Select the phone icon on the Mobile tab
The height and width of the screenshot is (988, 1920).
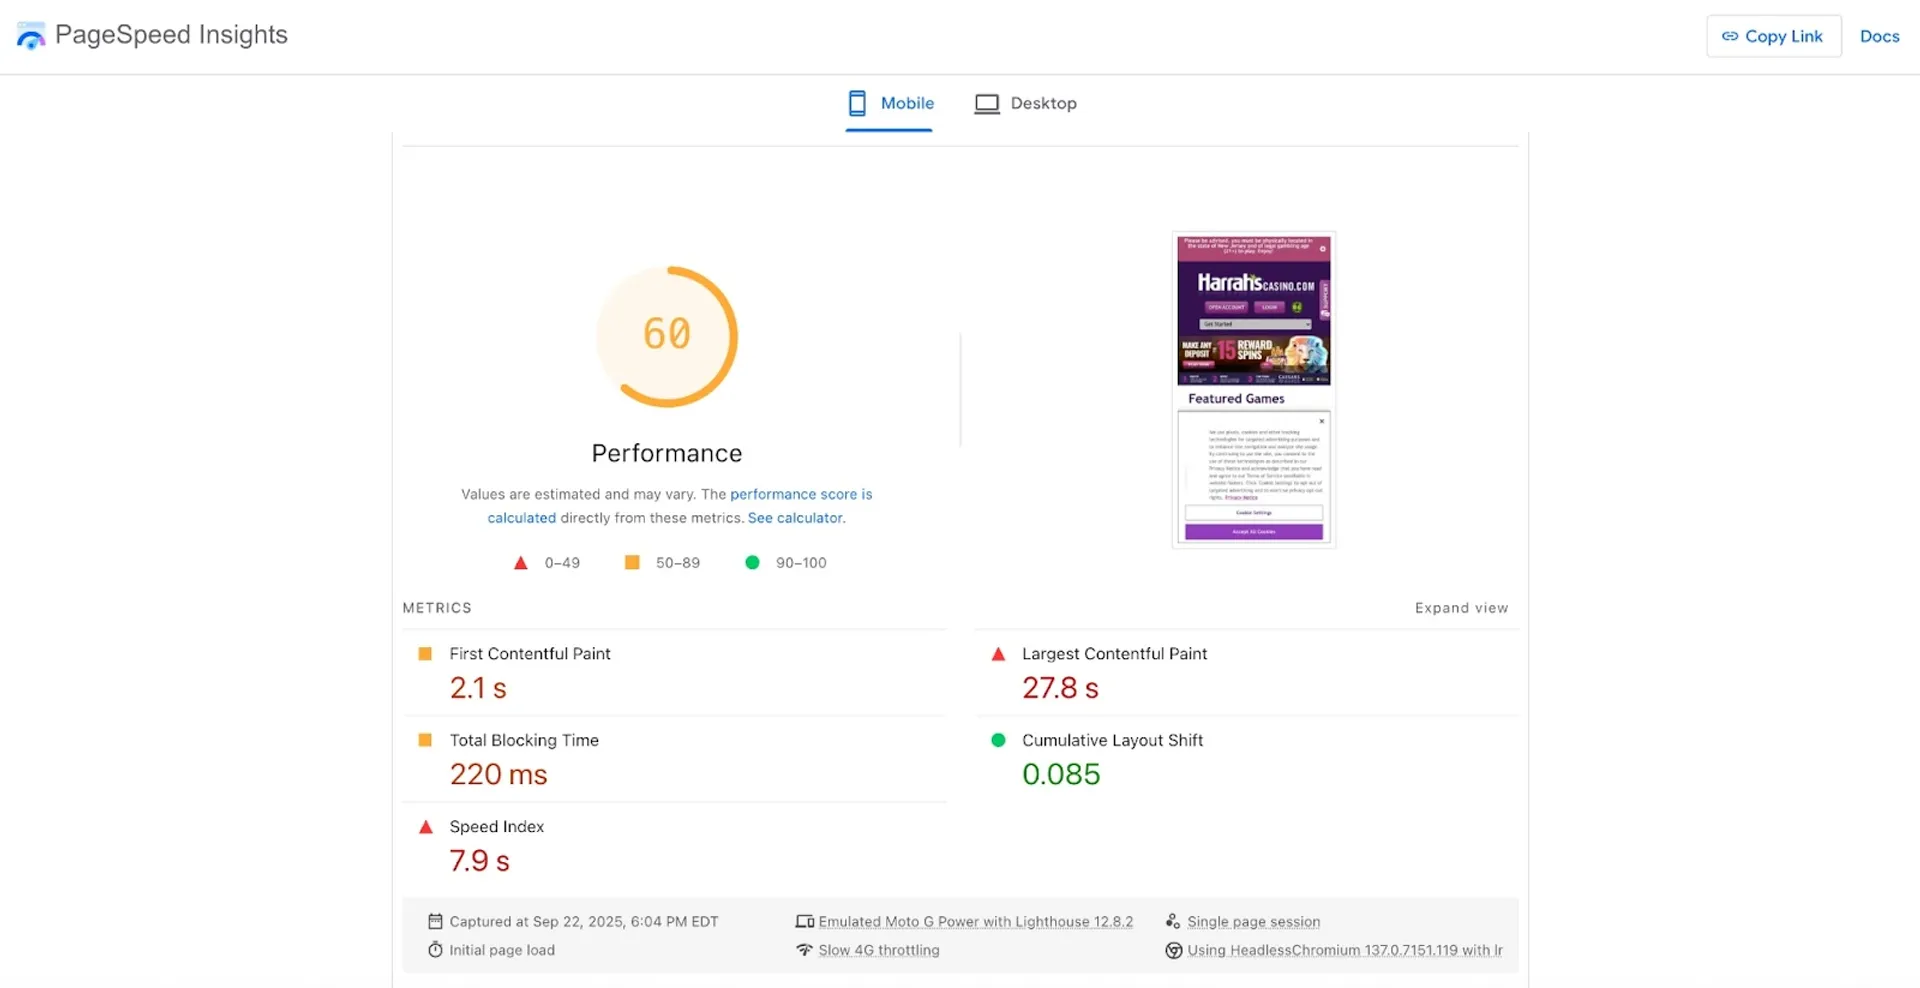pos(856,103)
